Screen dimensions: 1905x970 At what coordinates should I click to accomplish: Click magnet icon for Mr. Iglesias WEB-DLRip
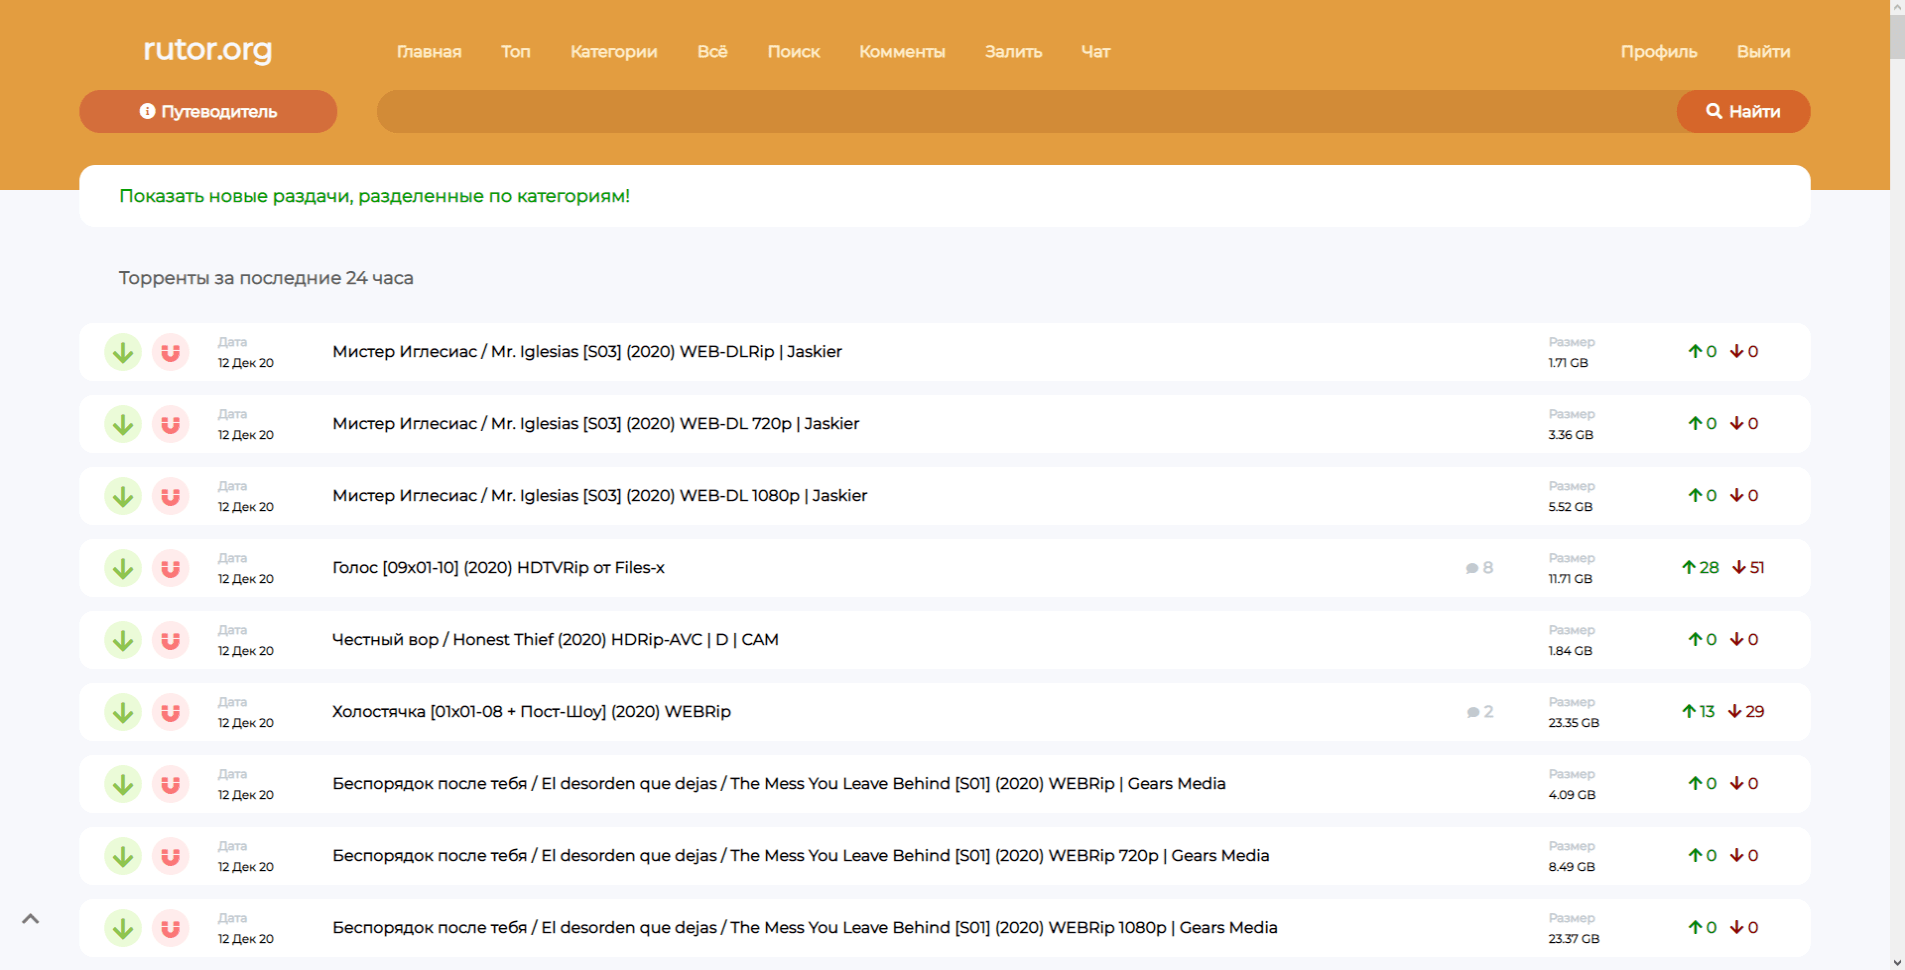tap(171, 352)
